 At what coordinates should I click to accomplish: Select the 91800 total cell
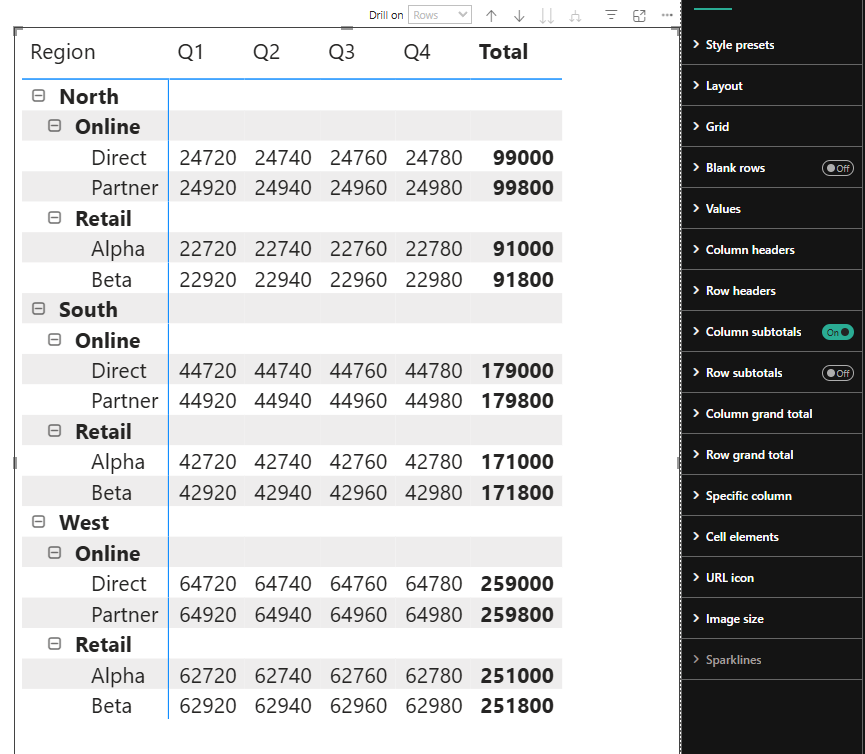pyautogui.click(x=523, y=280)
